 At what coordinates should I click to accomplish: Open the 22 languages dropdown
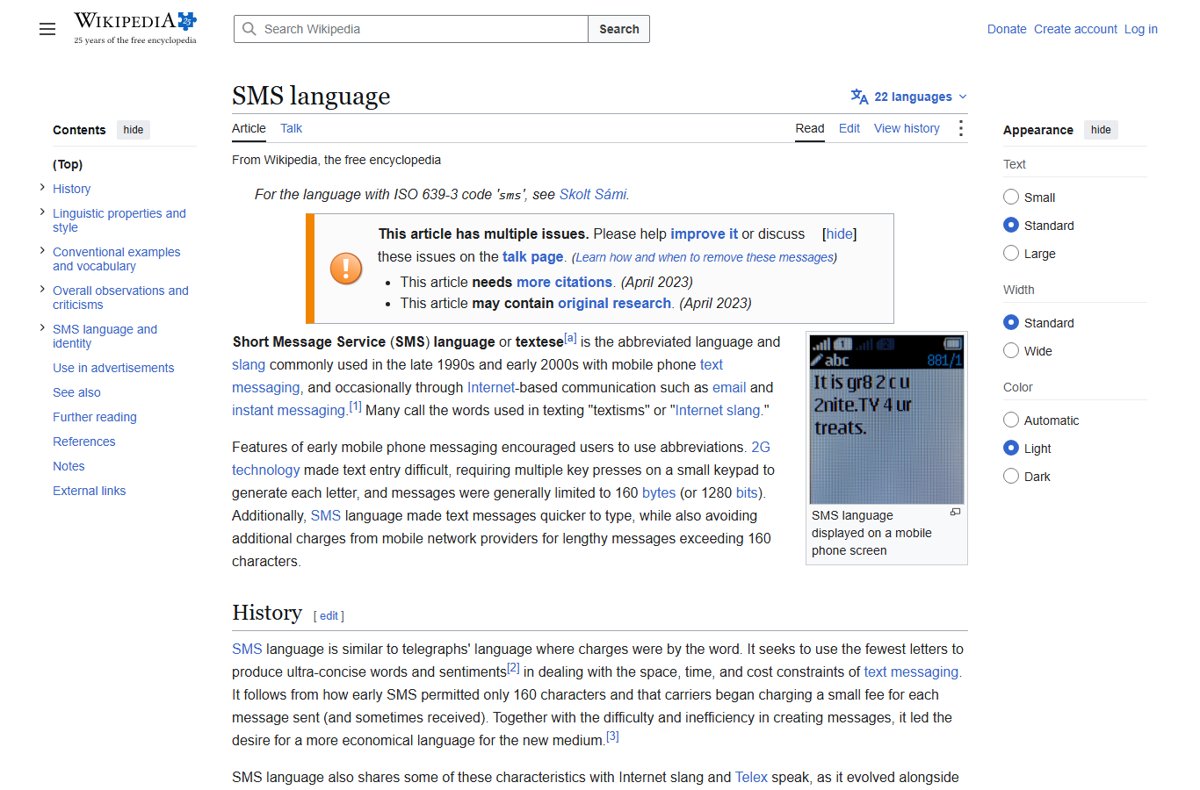pos(909,97)
